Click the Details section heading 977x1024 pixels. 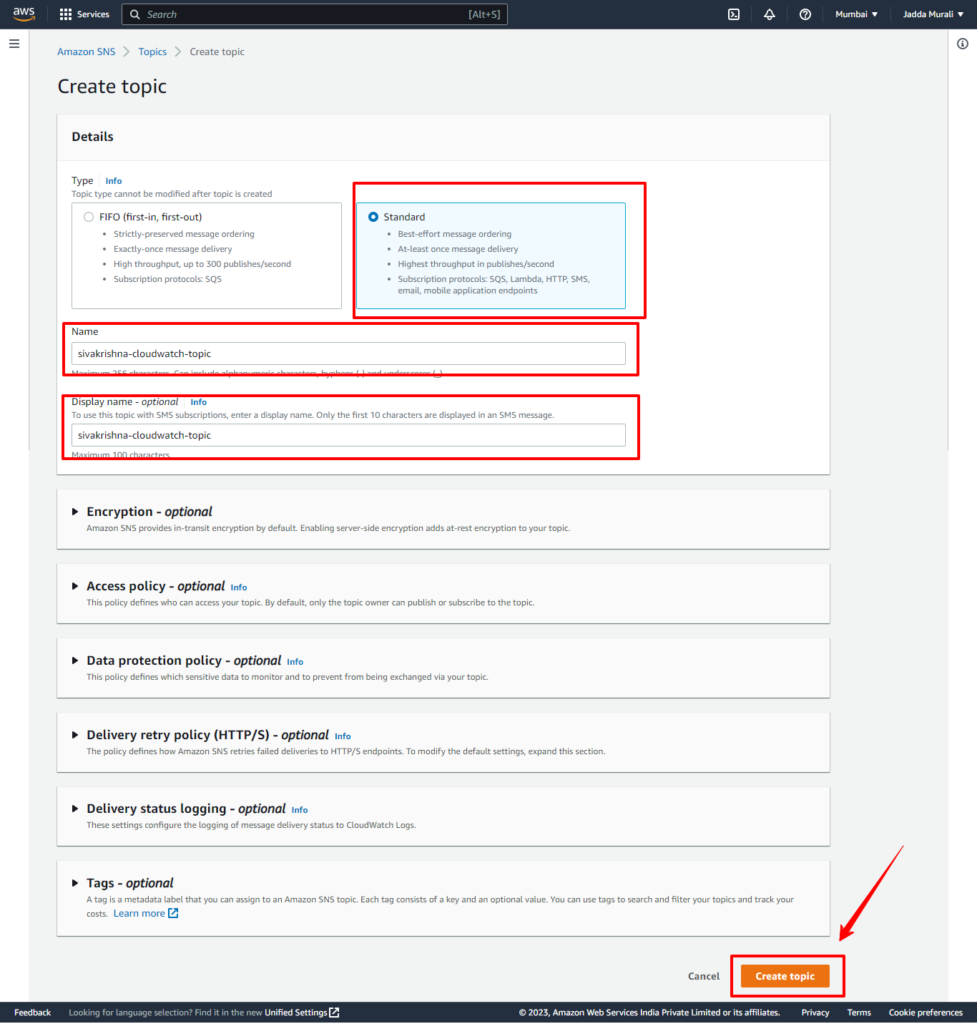pyautogui.click(x=93, y=136)
